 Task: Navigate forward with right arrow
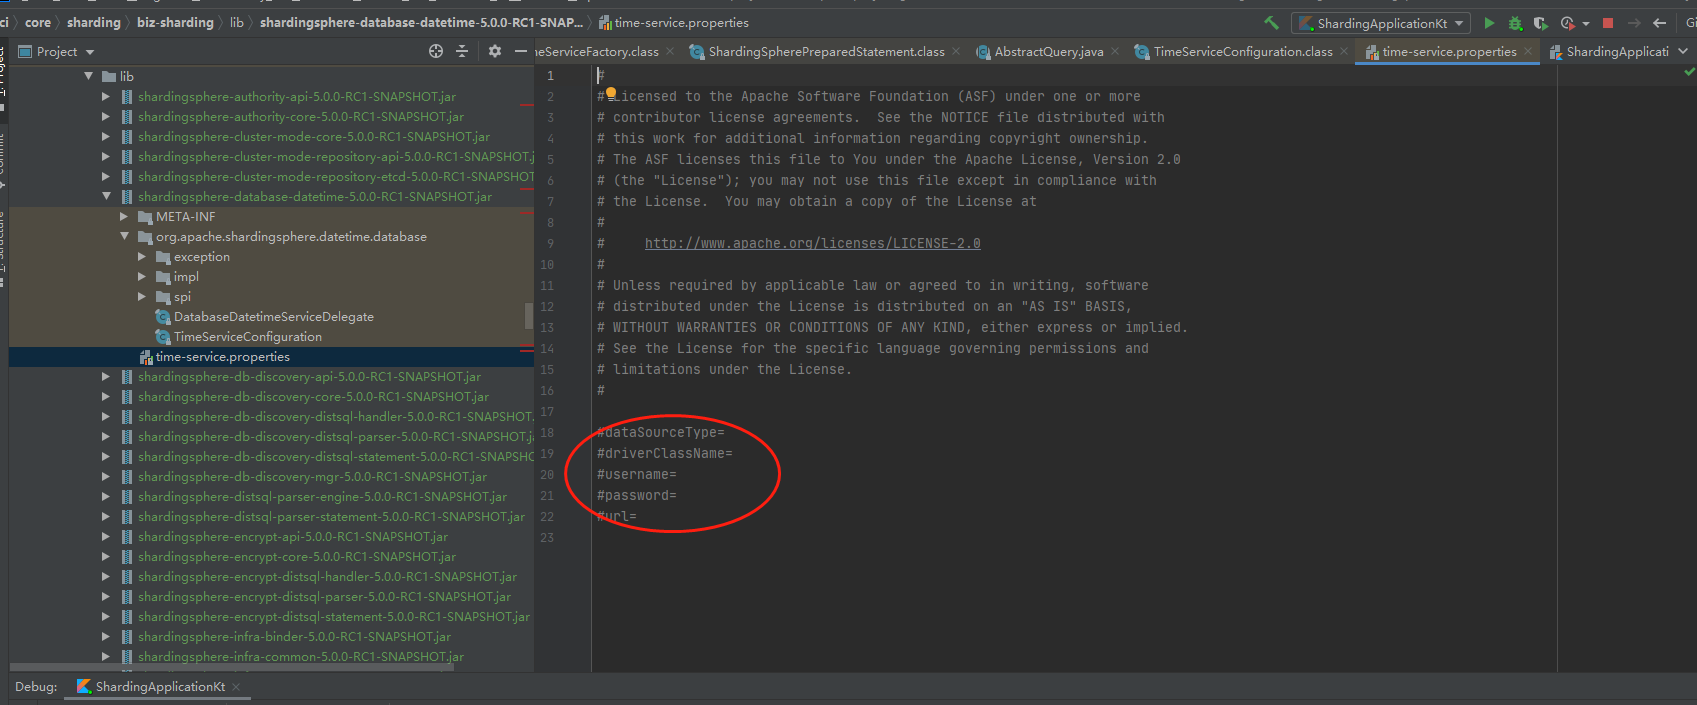pyautogui.click(x=1634, y=23)
